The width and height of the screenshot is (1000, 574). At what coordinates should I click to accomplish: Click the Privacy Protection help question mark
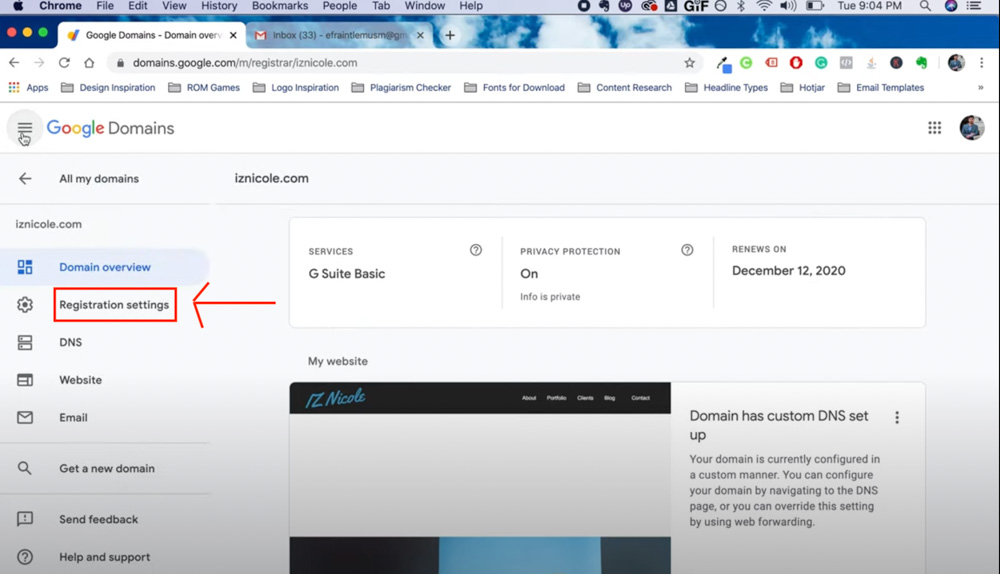(687, 250)
